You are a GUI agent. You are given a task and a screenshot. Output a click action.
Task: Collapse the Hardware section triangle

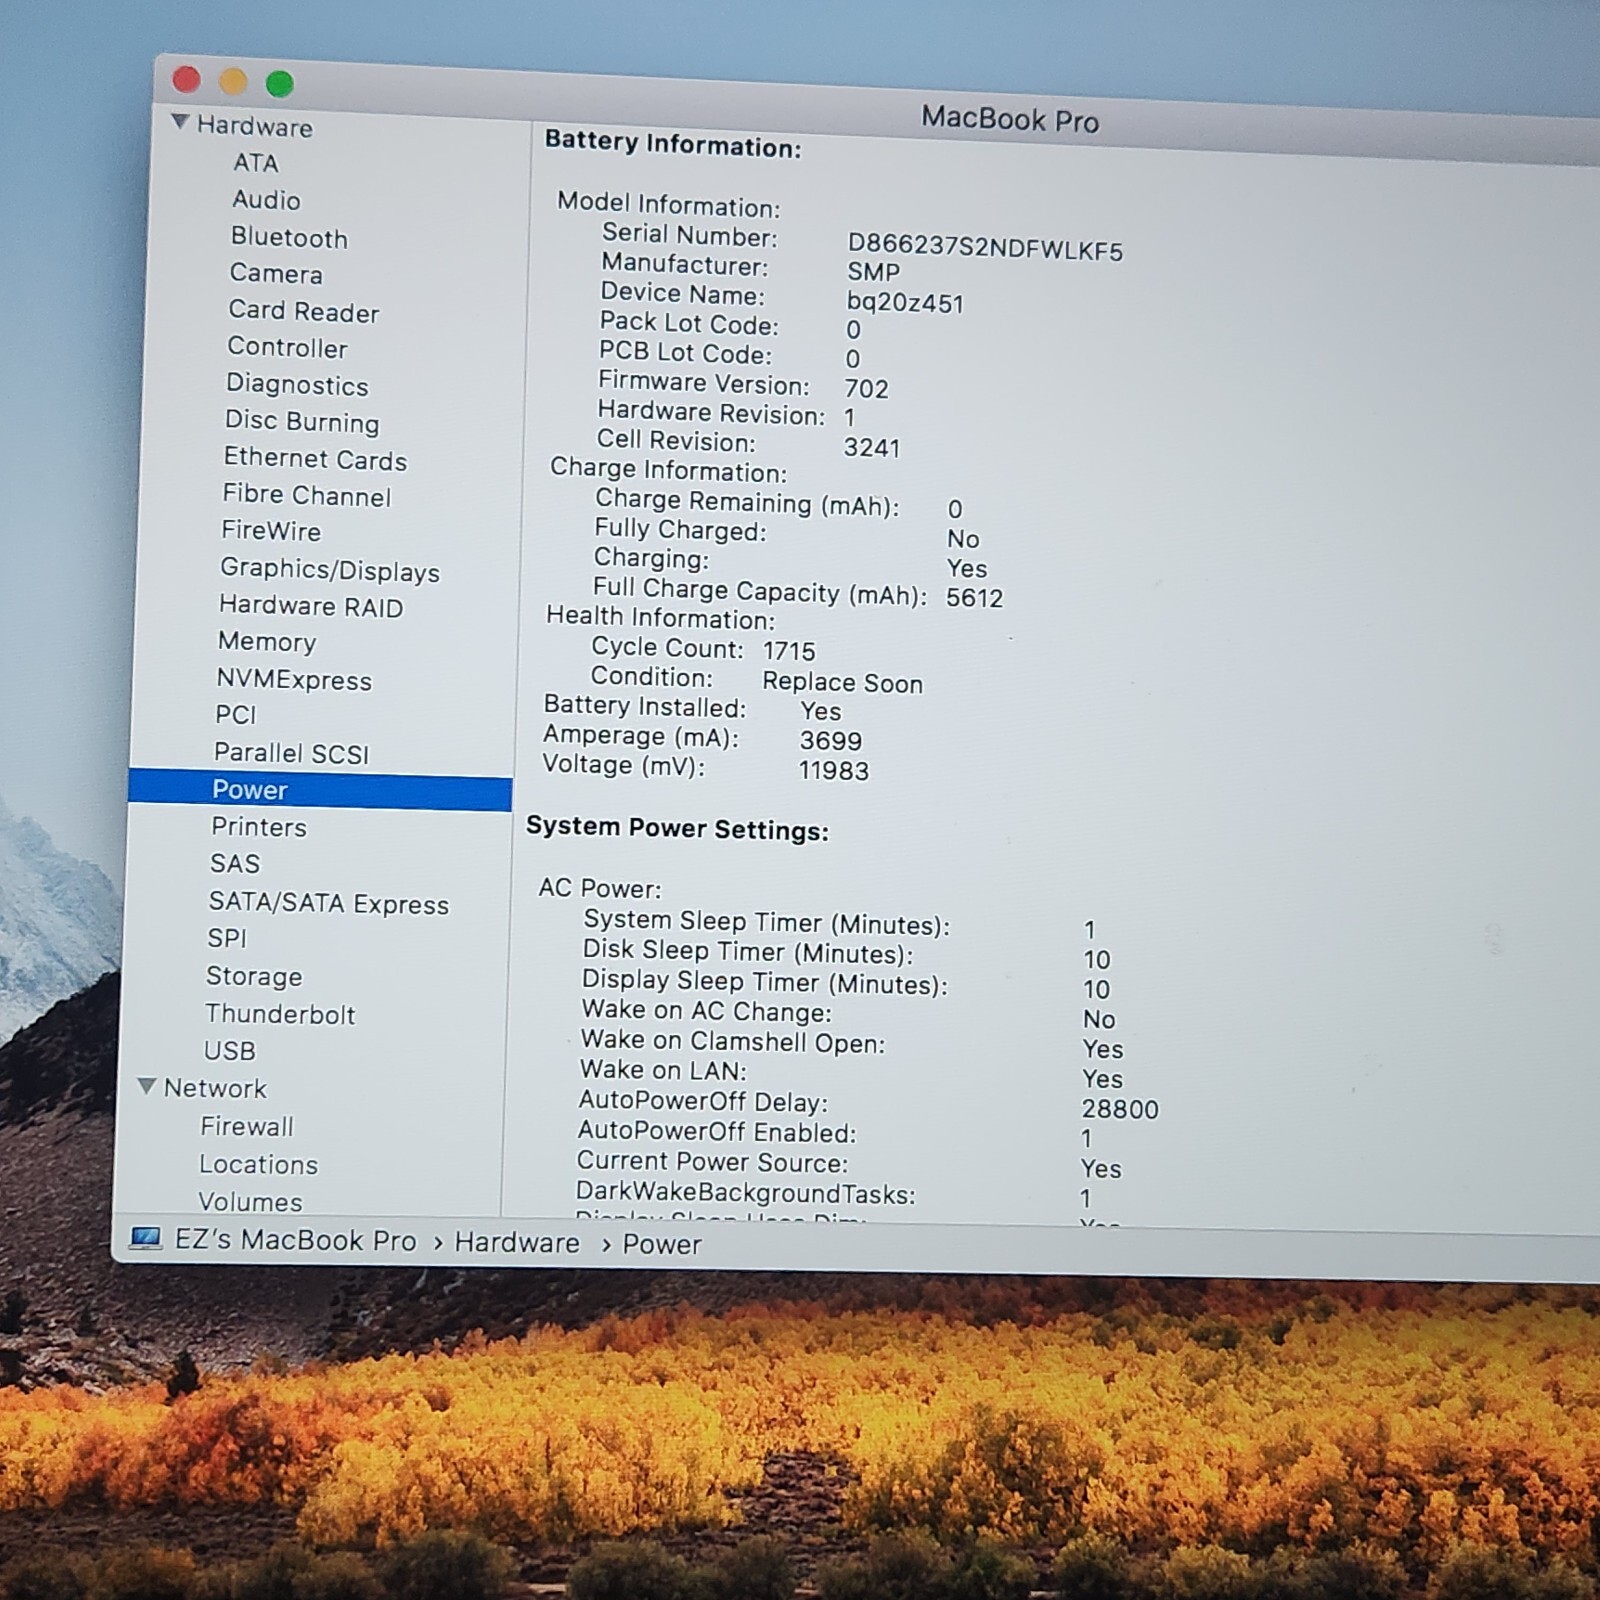pos(180,122)
